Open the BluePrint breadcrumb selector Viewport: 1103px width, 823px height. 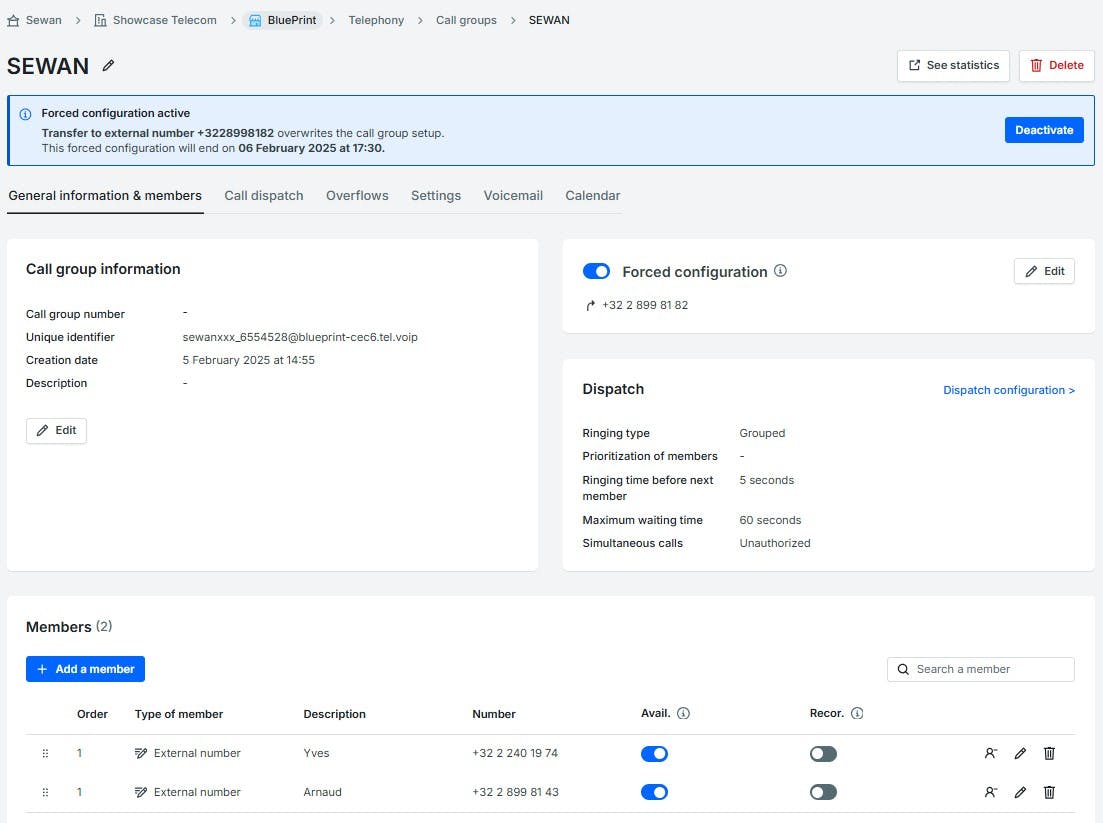click(x=282, y=20)
